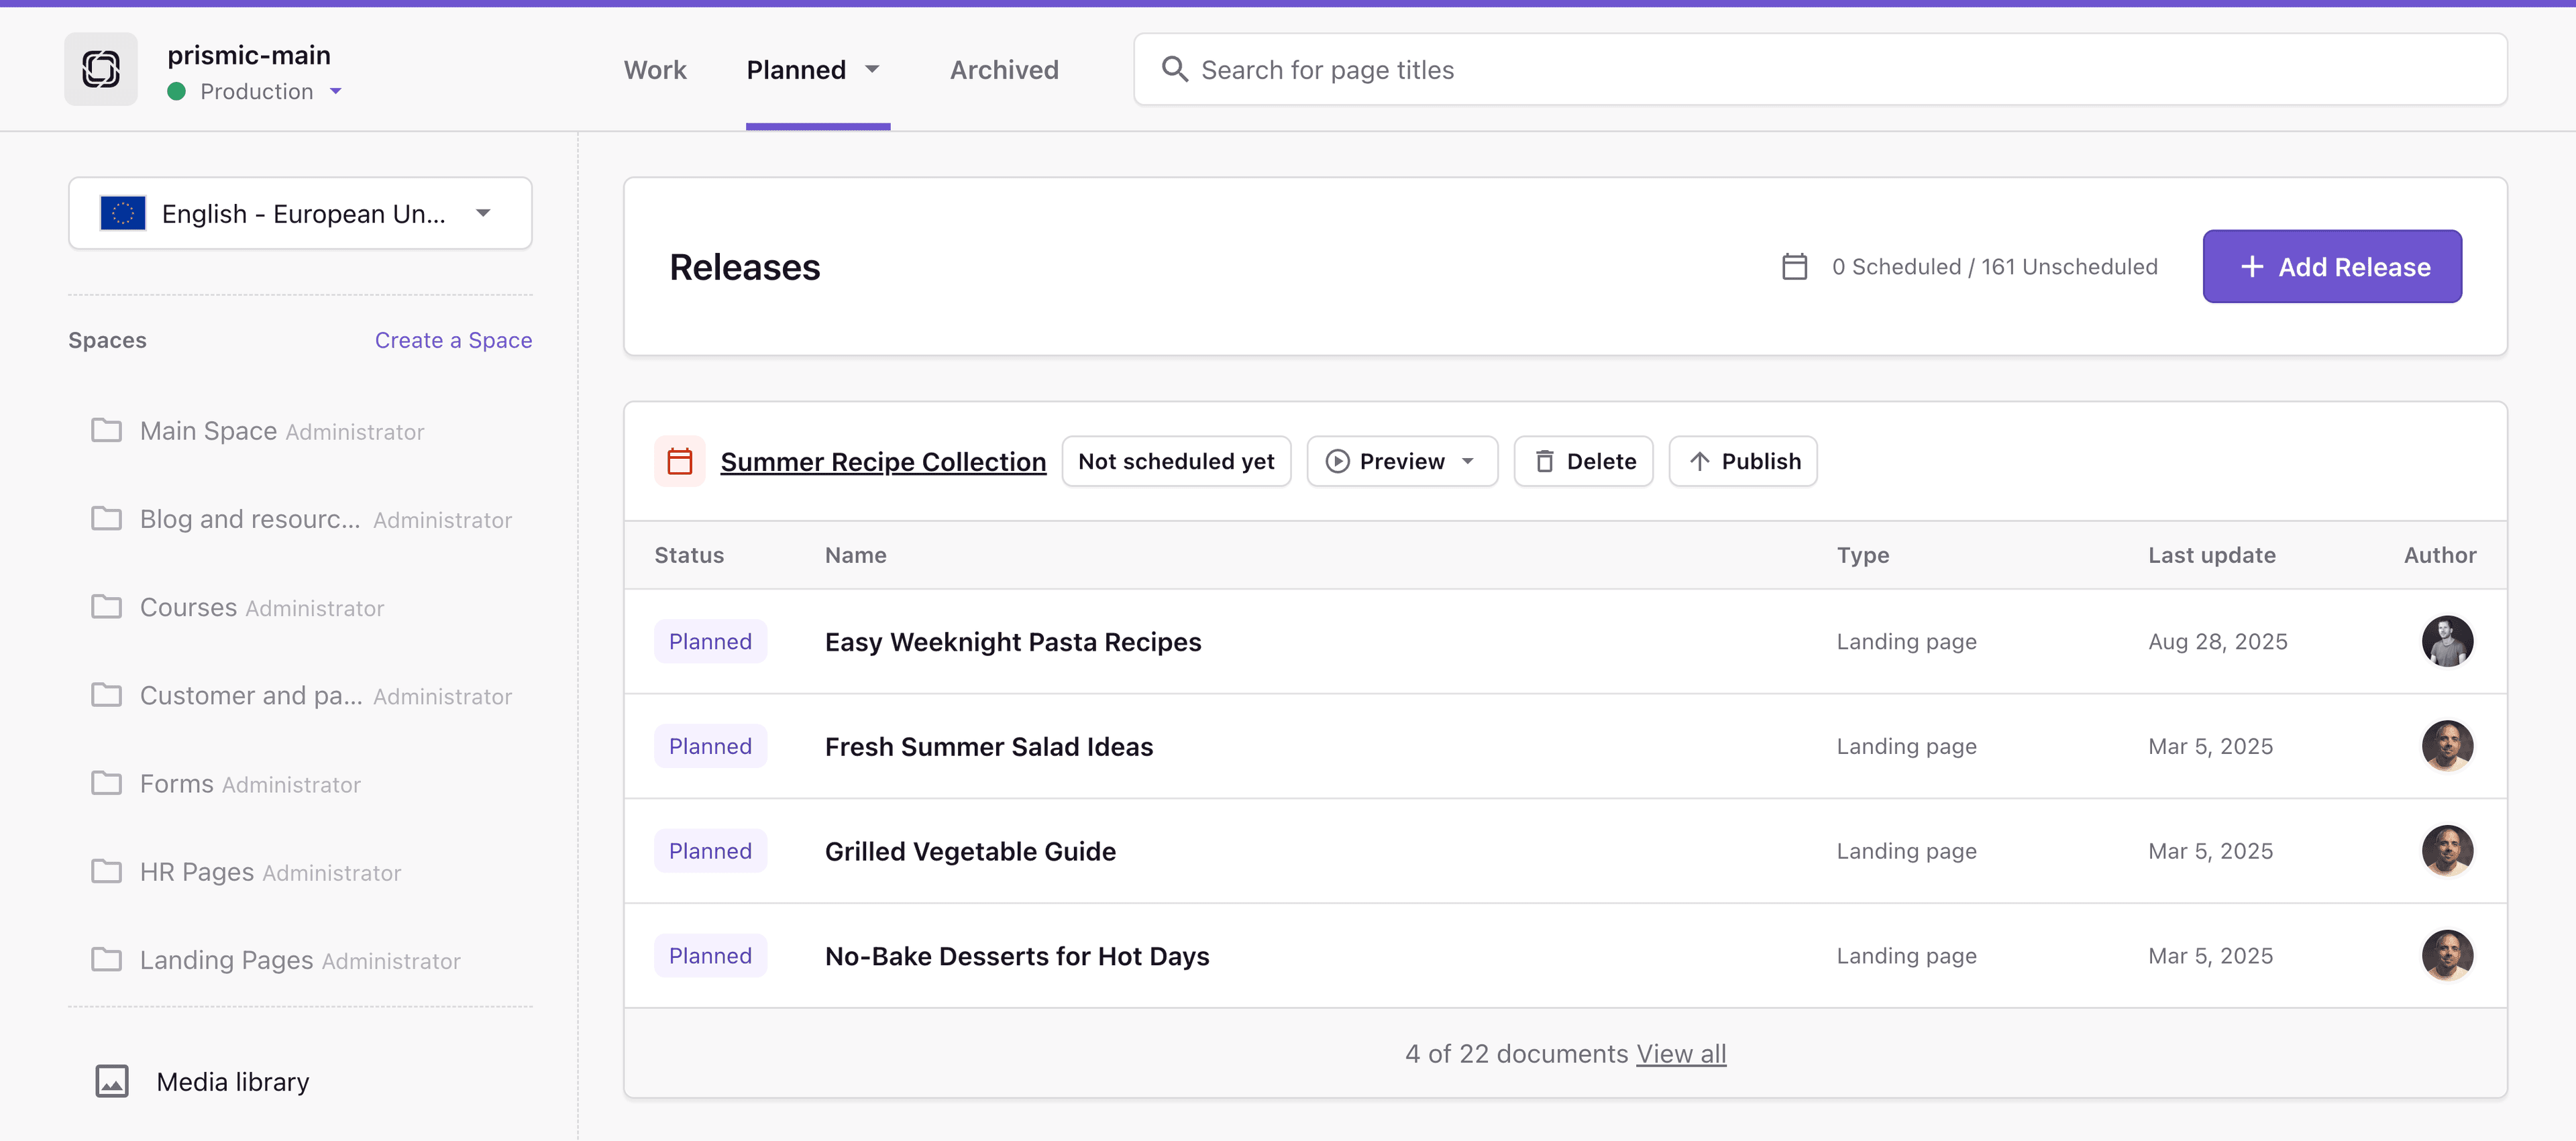Click the Media library image icon
Viewport: 2576px width, 1141px height.
(111, 1081)
